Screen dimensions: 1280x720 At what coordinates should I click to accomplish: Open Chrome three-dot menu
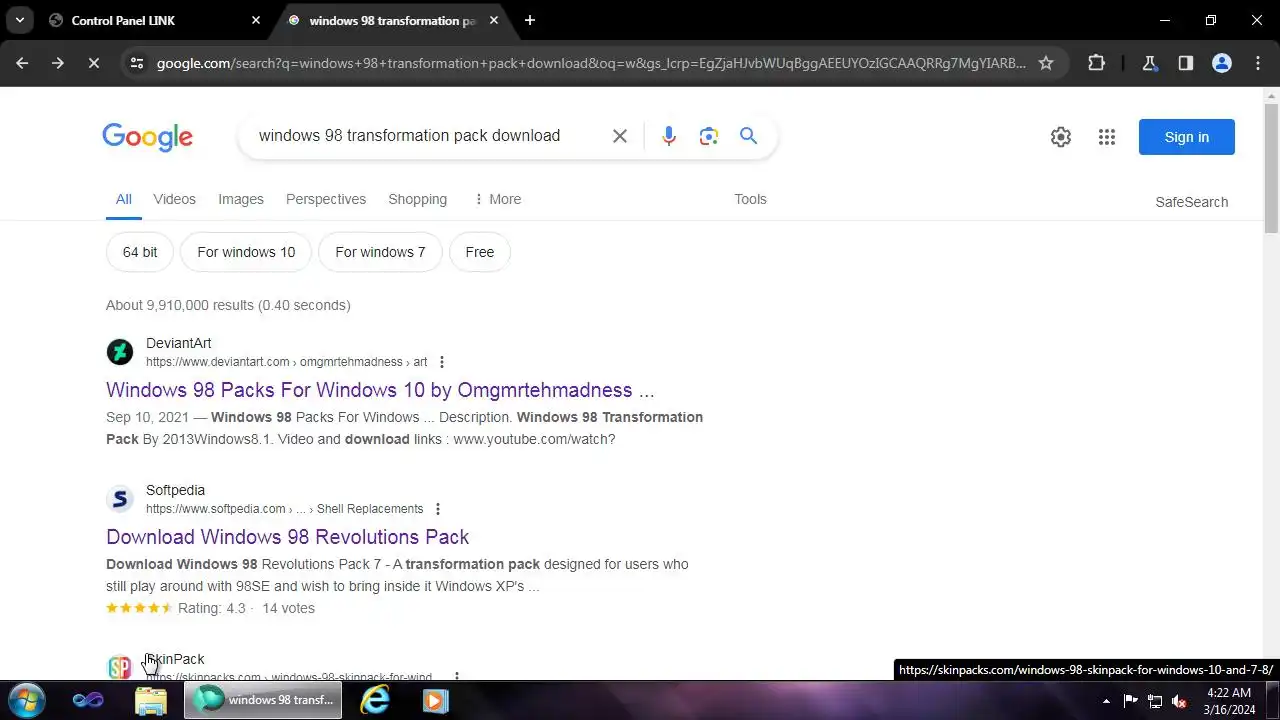(x=1258, y=63)
